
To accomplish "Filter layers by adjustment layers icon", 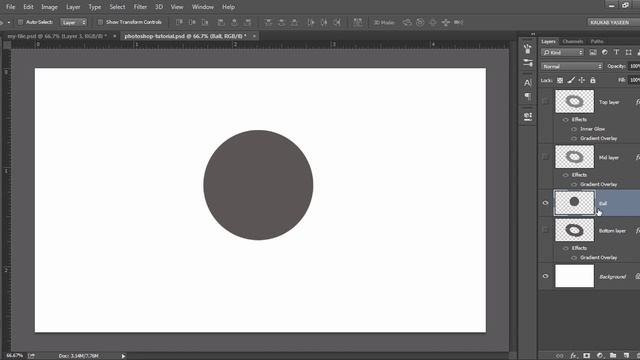I will tap(604, 52).
